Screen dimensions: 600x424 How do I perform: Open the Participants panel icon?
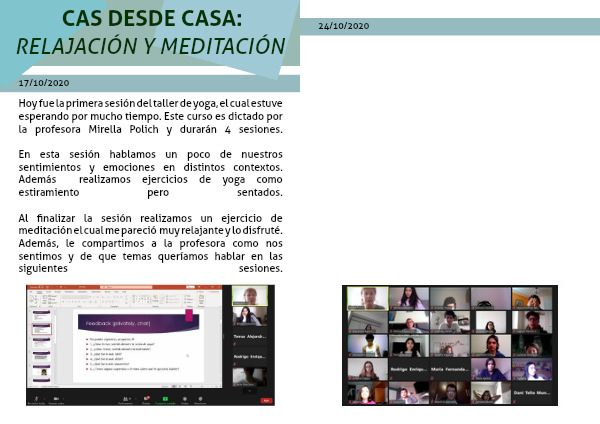(126, 398)
